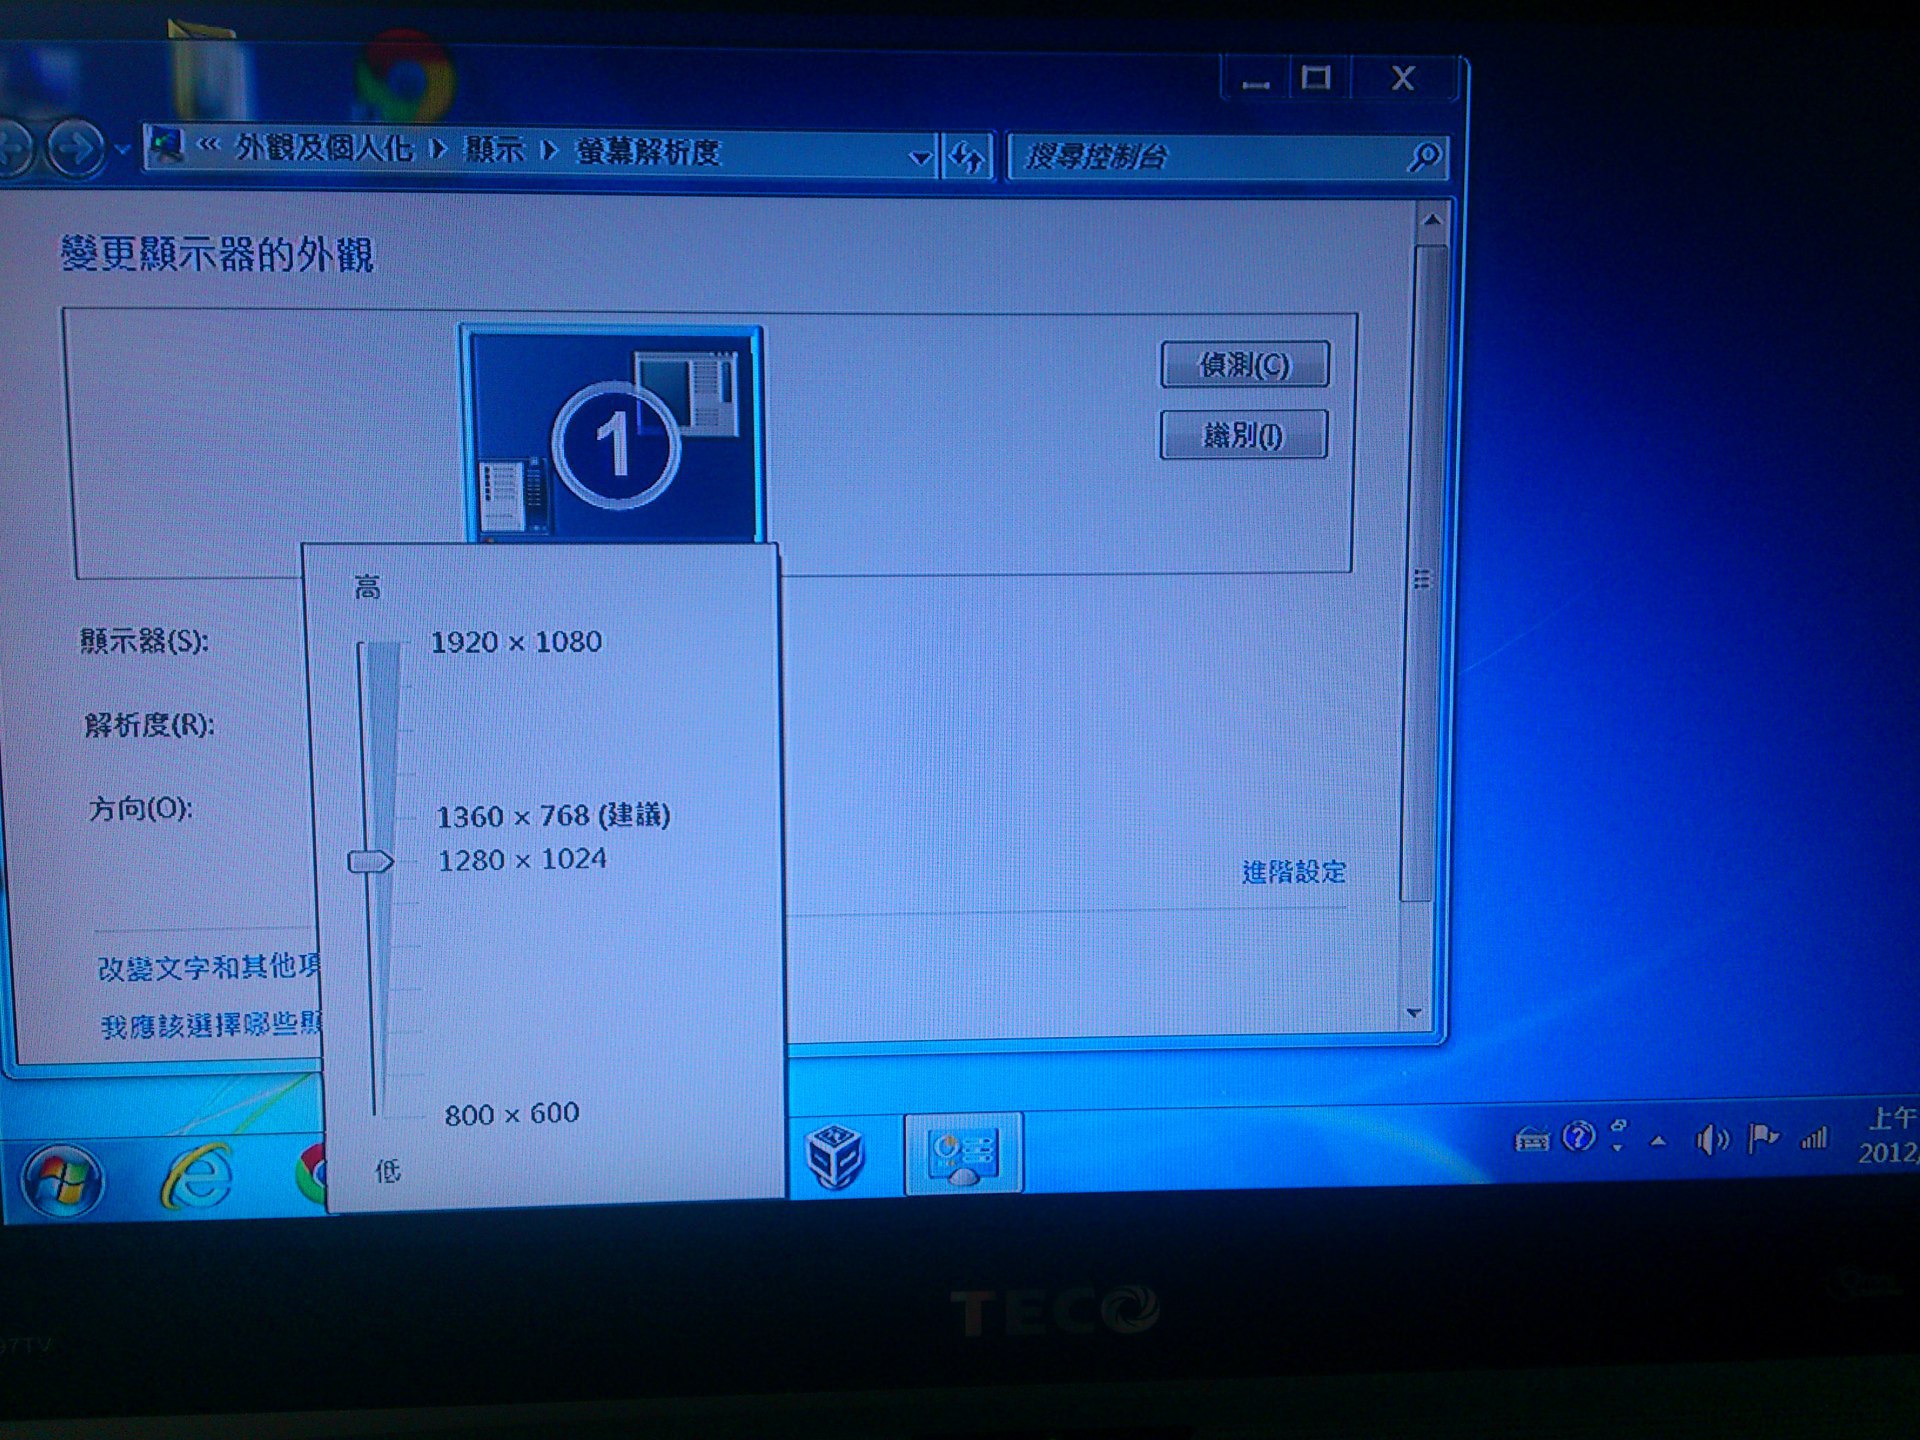Screen dimensions: 1920x1440
Task: Go to 顯示 breadcrumb
Action: tap(494, 150)
